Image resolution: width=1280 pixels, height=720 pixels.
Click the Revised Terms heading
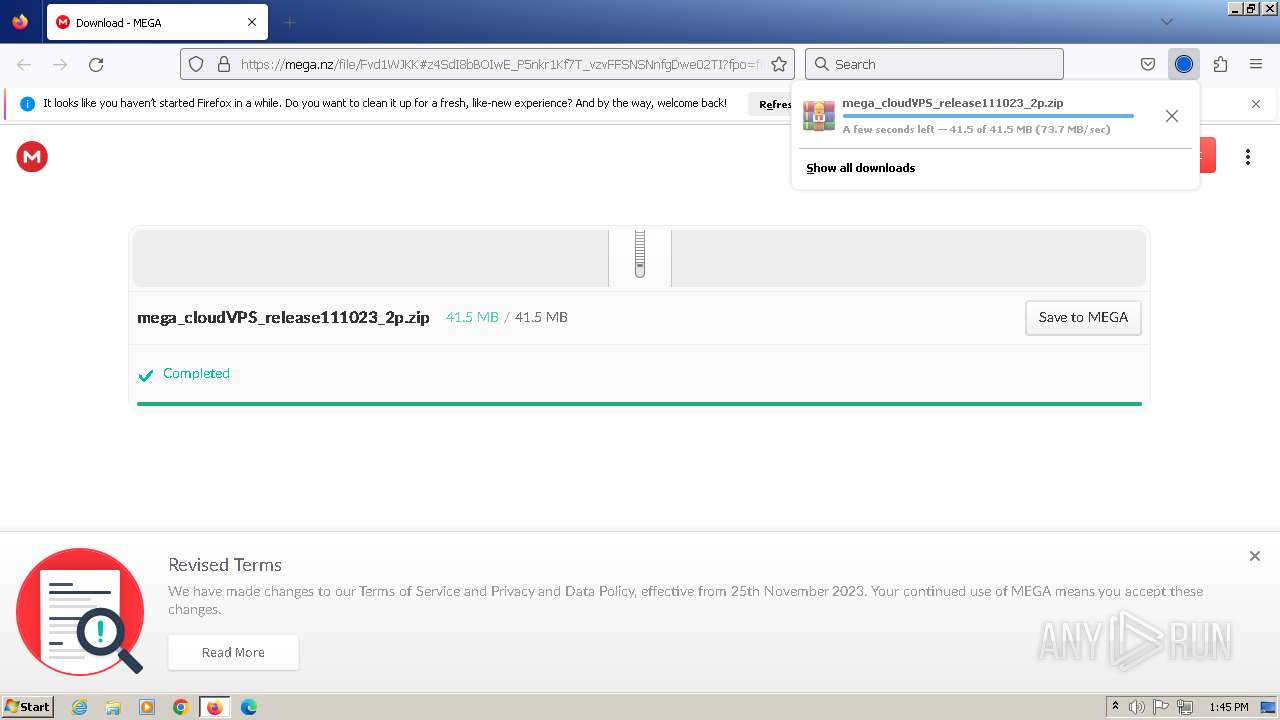(x=225, y=564)
